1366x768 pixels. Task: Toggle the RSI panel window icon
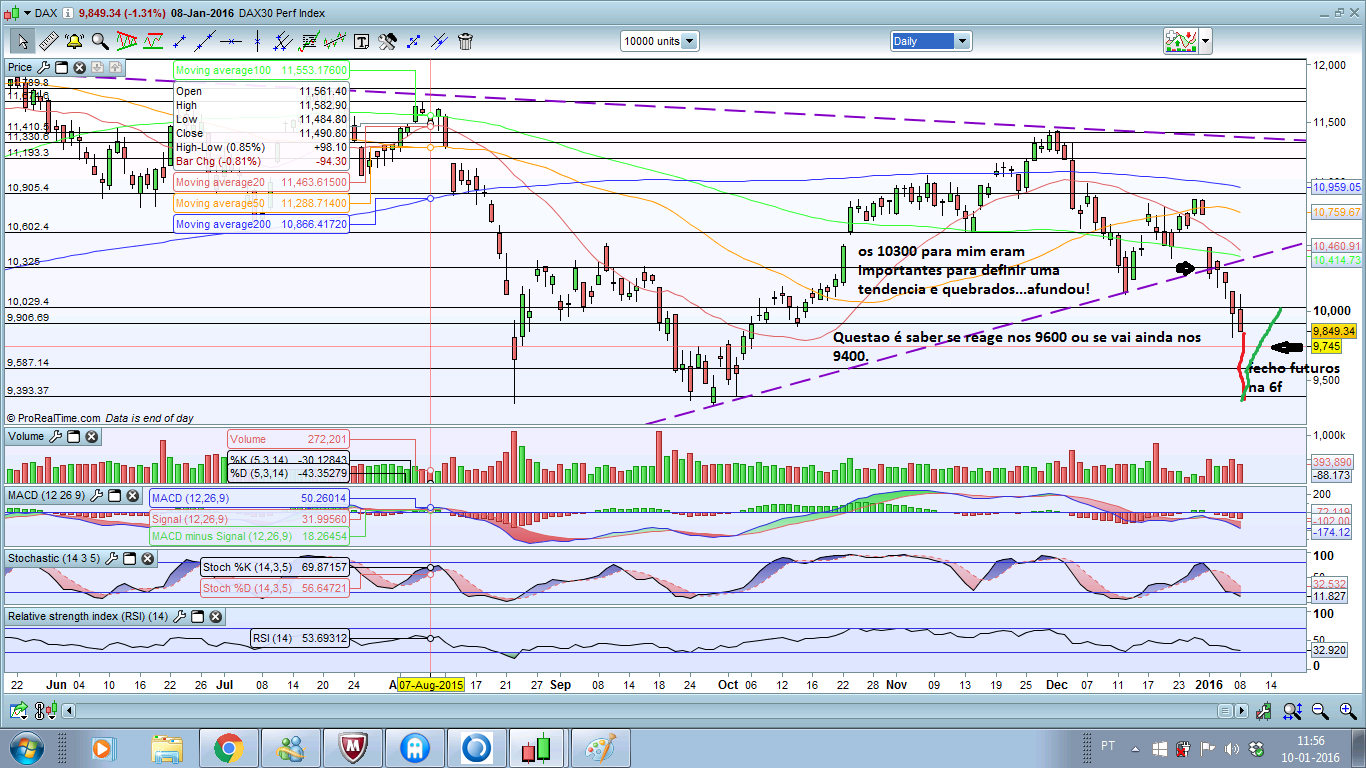pyautogui.click(x=197, y=617)
